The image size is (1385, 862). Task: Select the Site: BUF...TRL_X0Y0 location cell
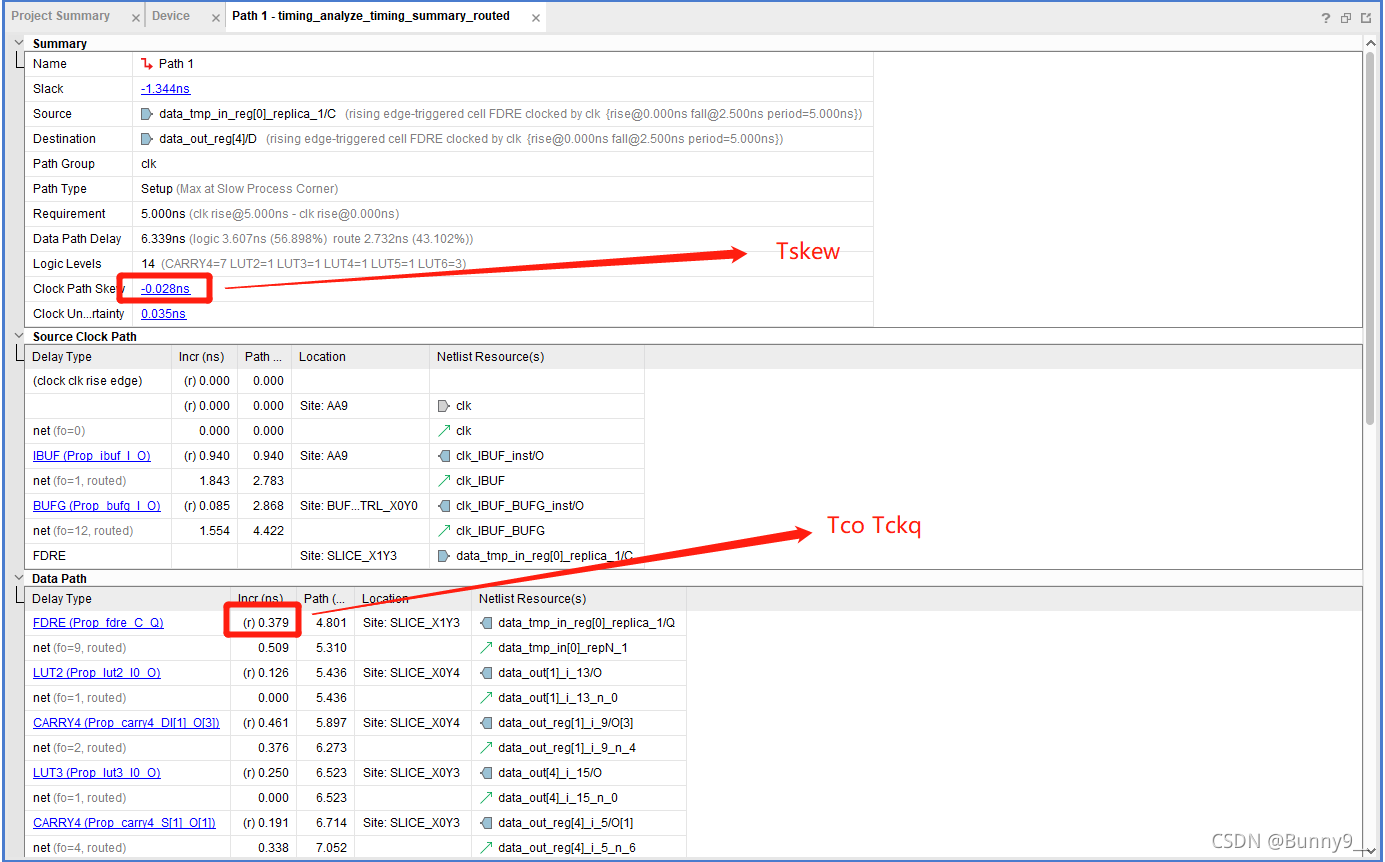(x=360, y=506)
